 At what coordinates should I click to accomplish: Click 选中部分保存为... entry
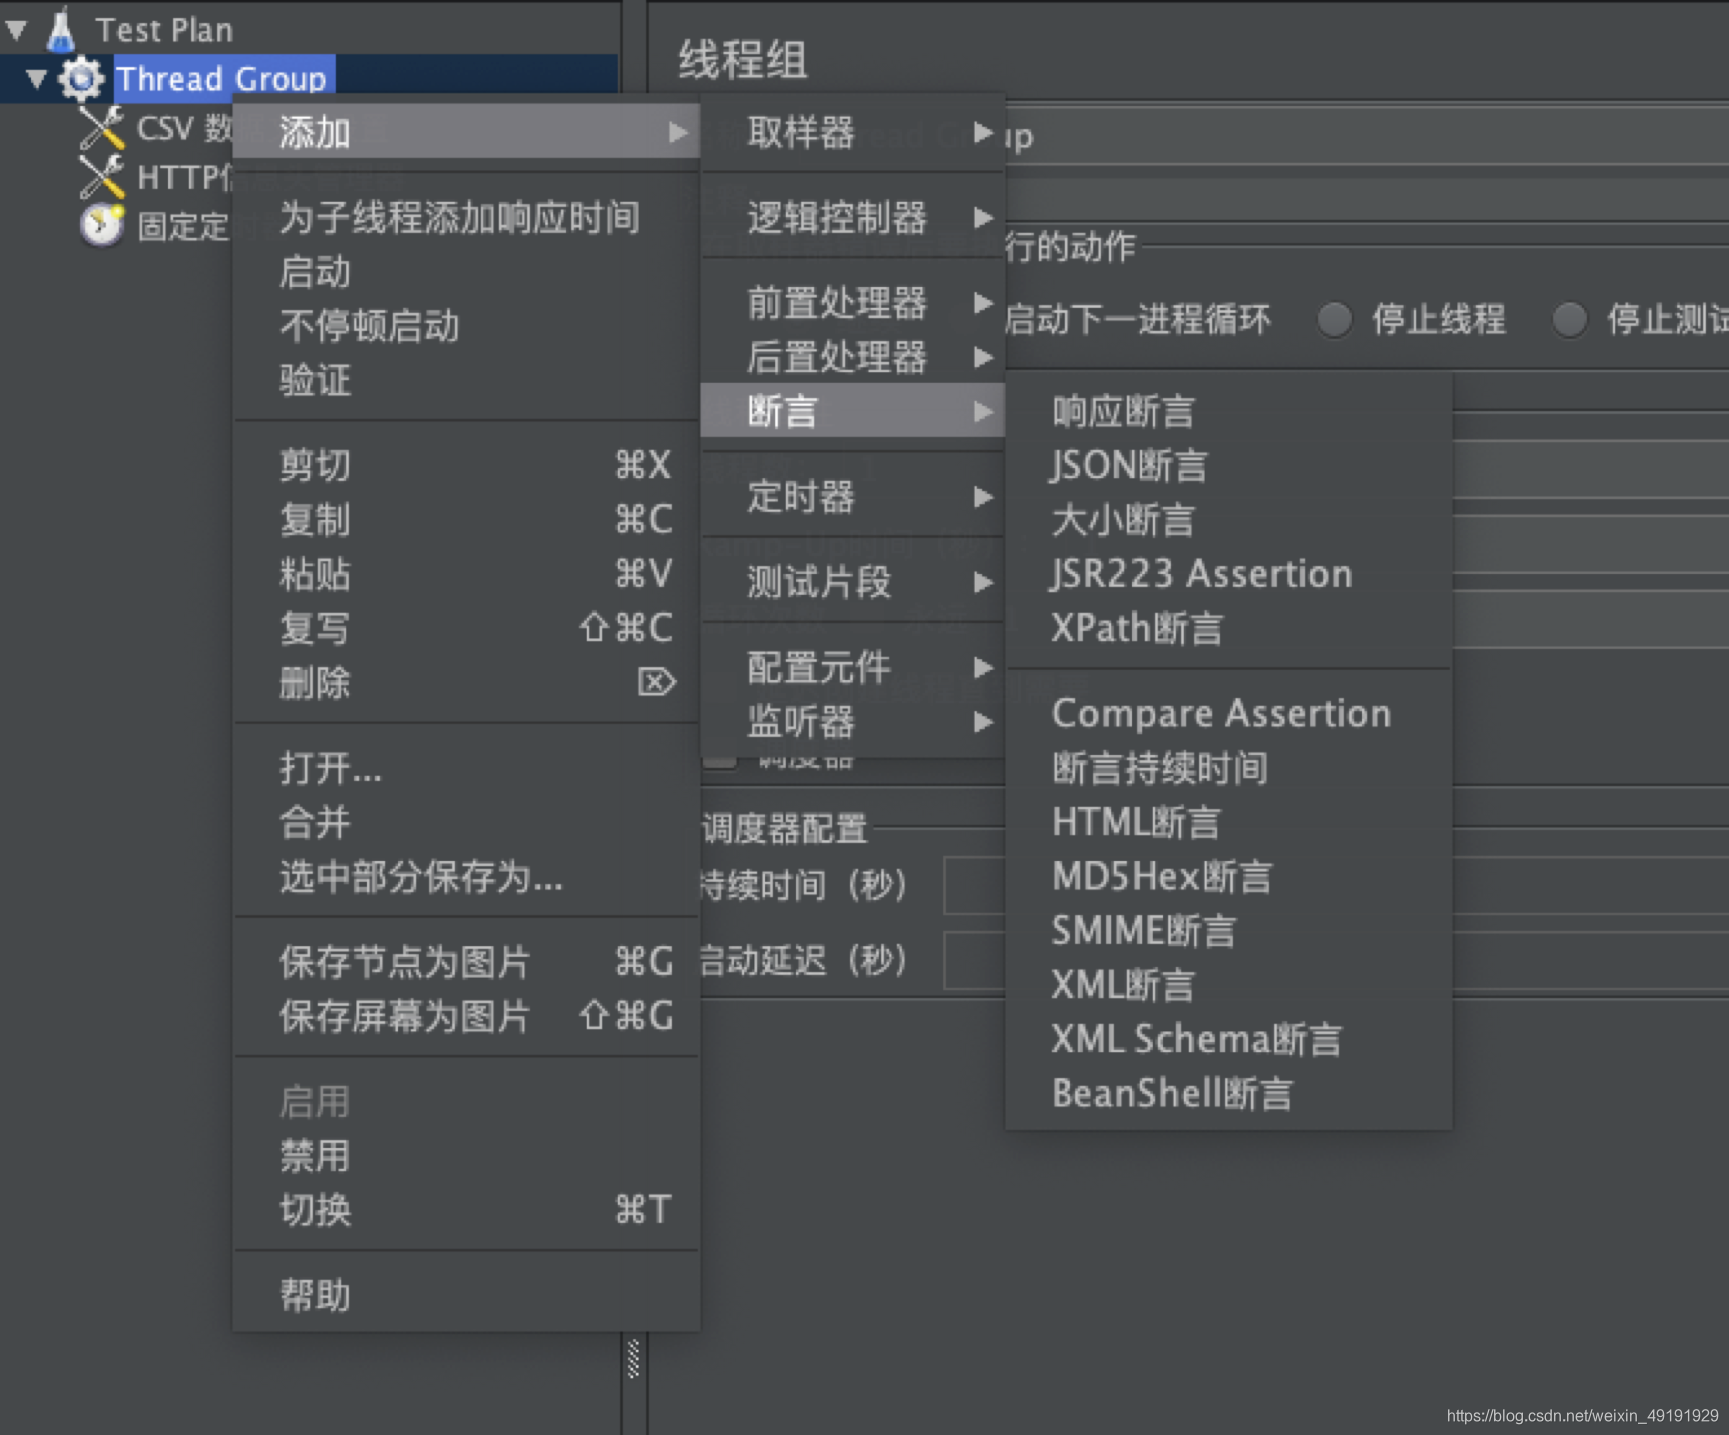click(x=466, y=877)
